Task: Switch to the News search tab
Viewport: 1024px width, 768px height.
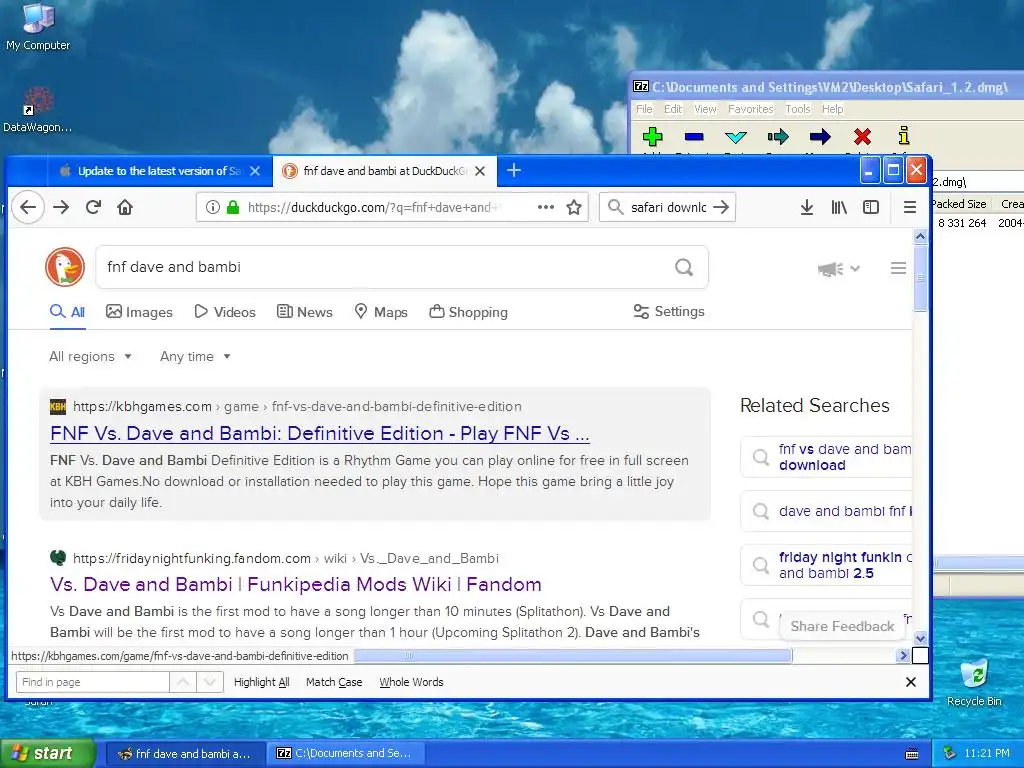Action: pos(304,312)
